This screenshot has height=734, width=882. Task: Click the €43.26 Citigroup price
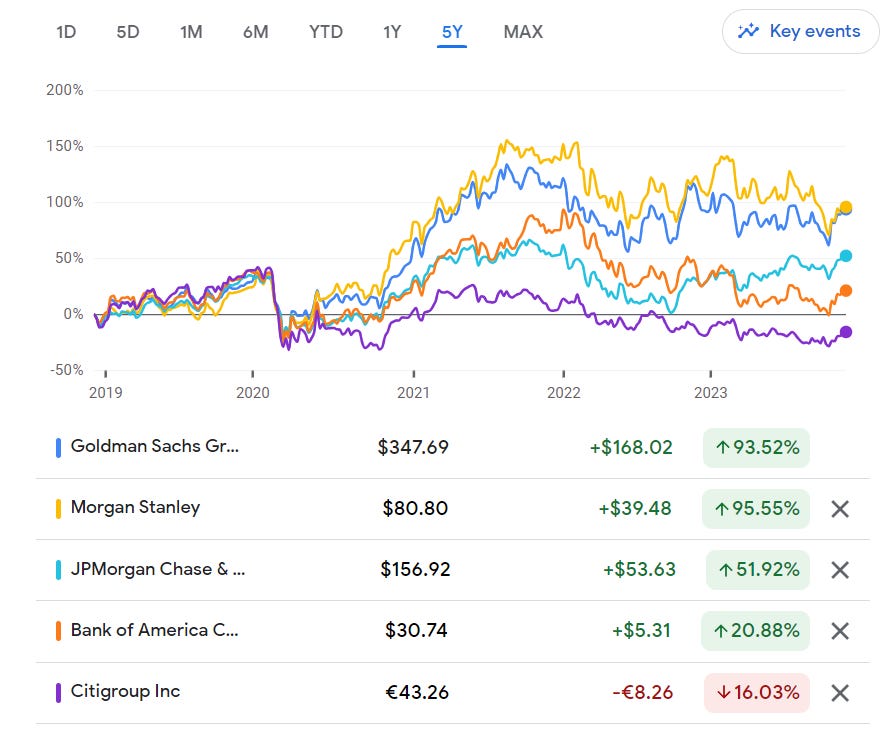tap(417, 692)
